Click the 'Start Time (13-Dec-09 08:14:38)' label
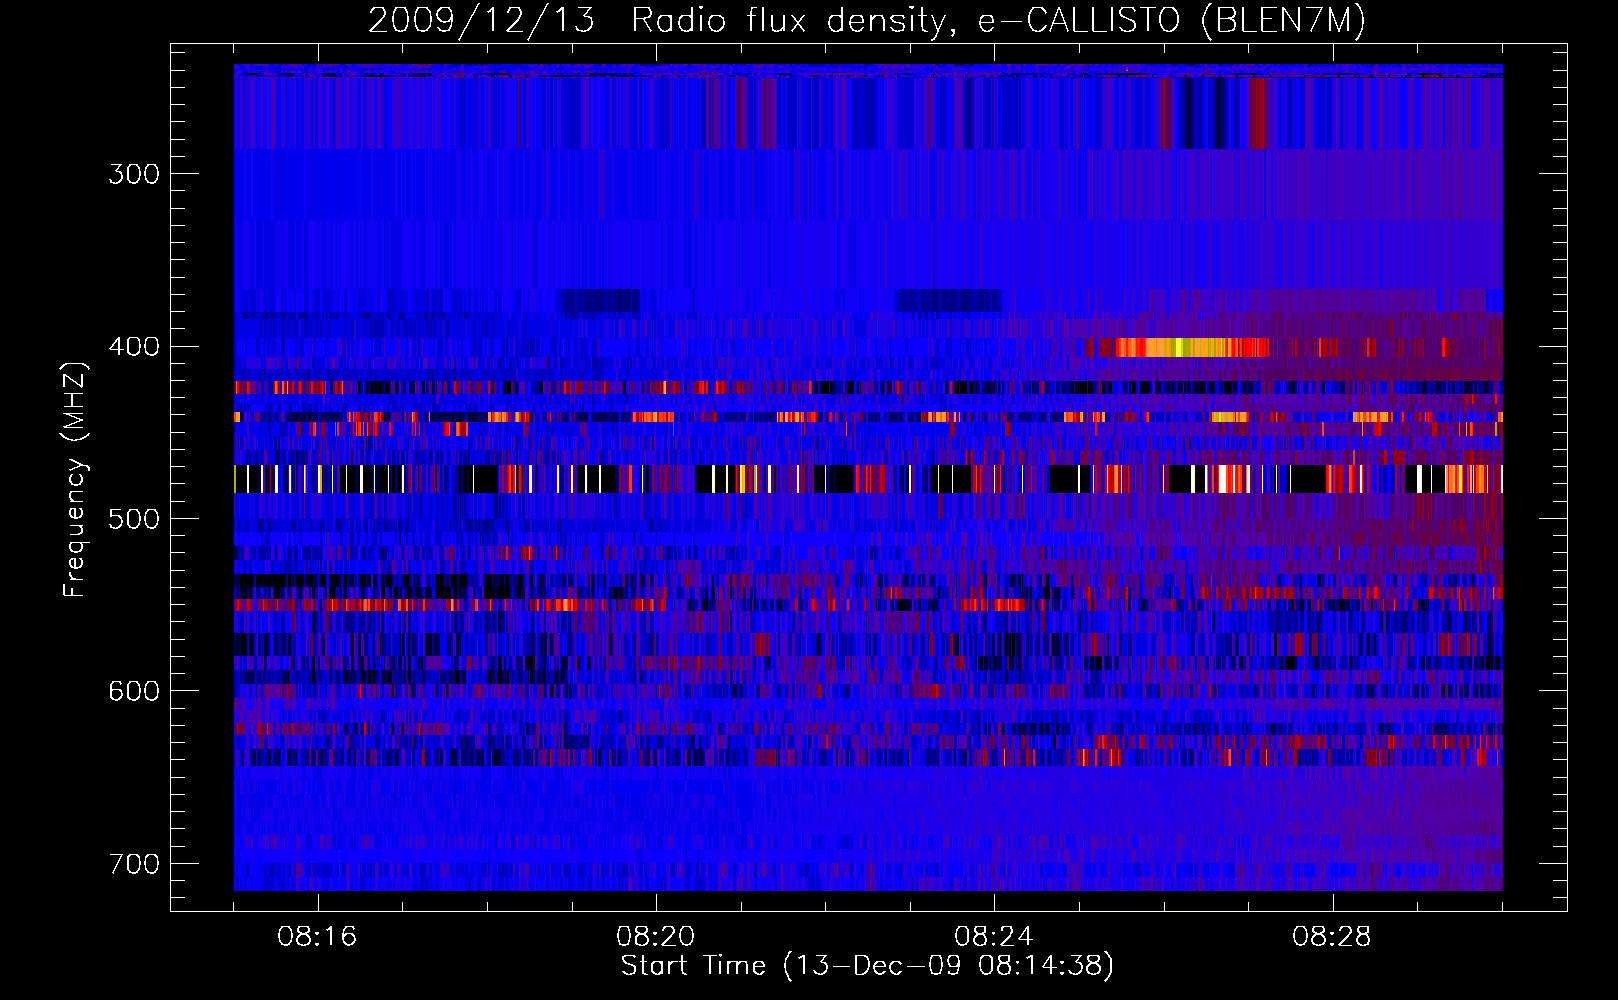 pyautogui.click(x=867, y=966)
